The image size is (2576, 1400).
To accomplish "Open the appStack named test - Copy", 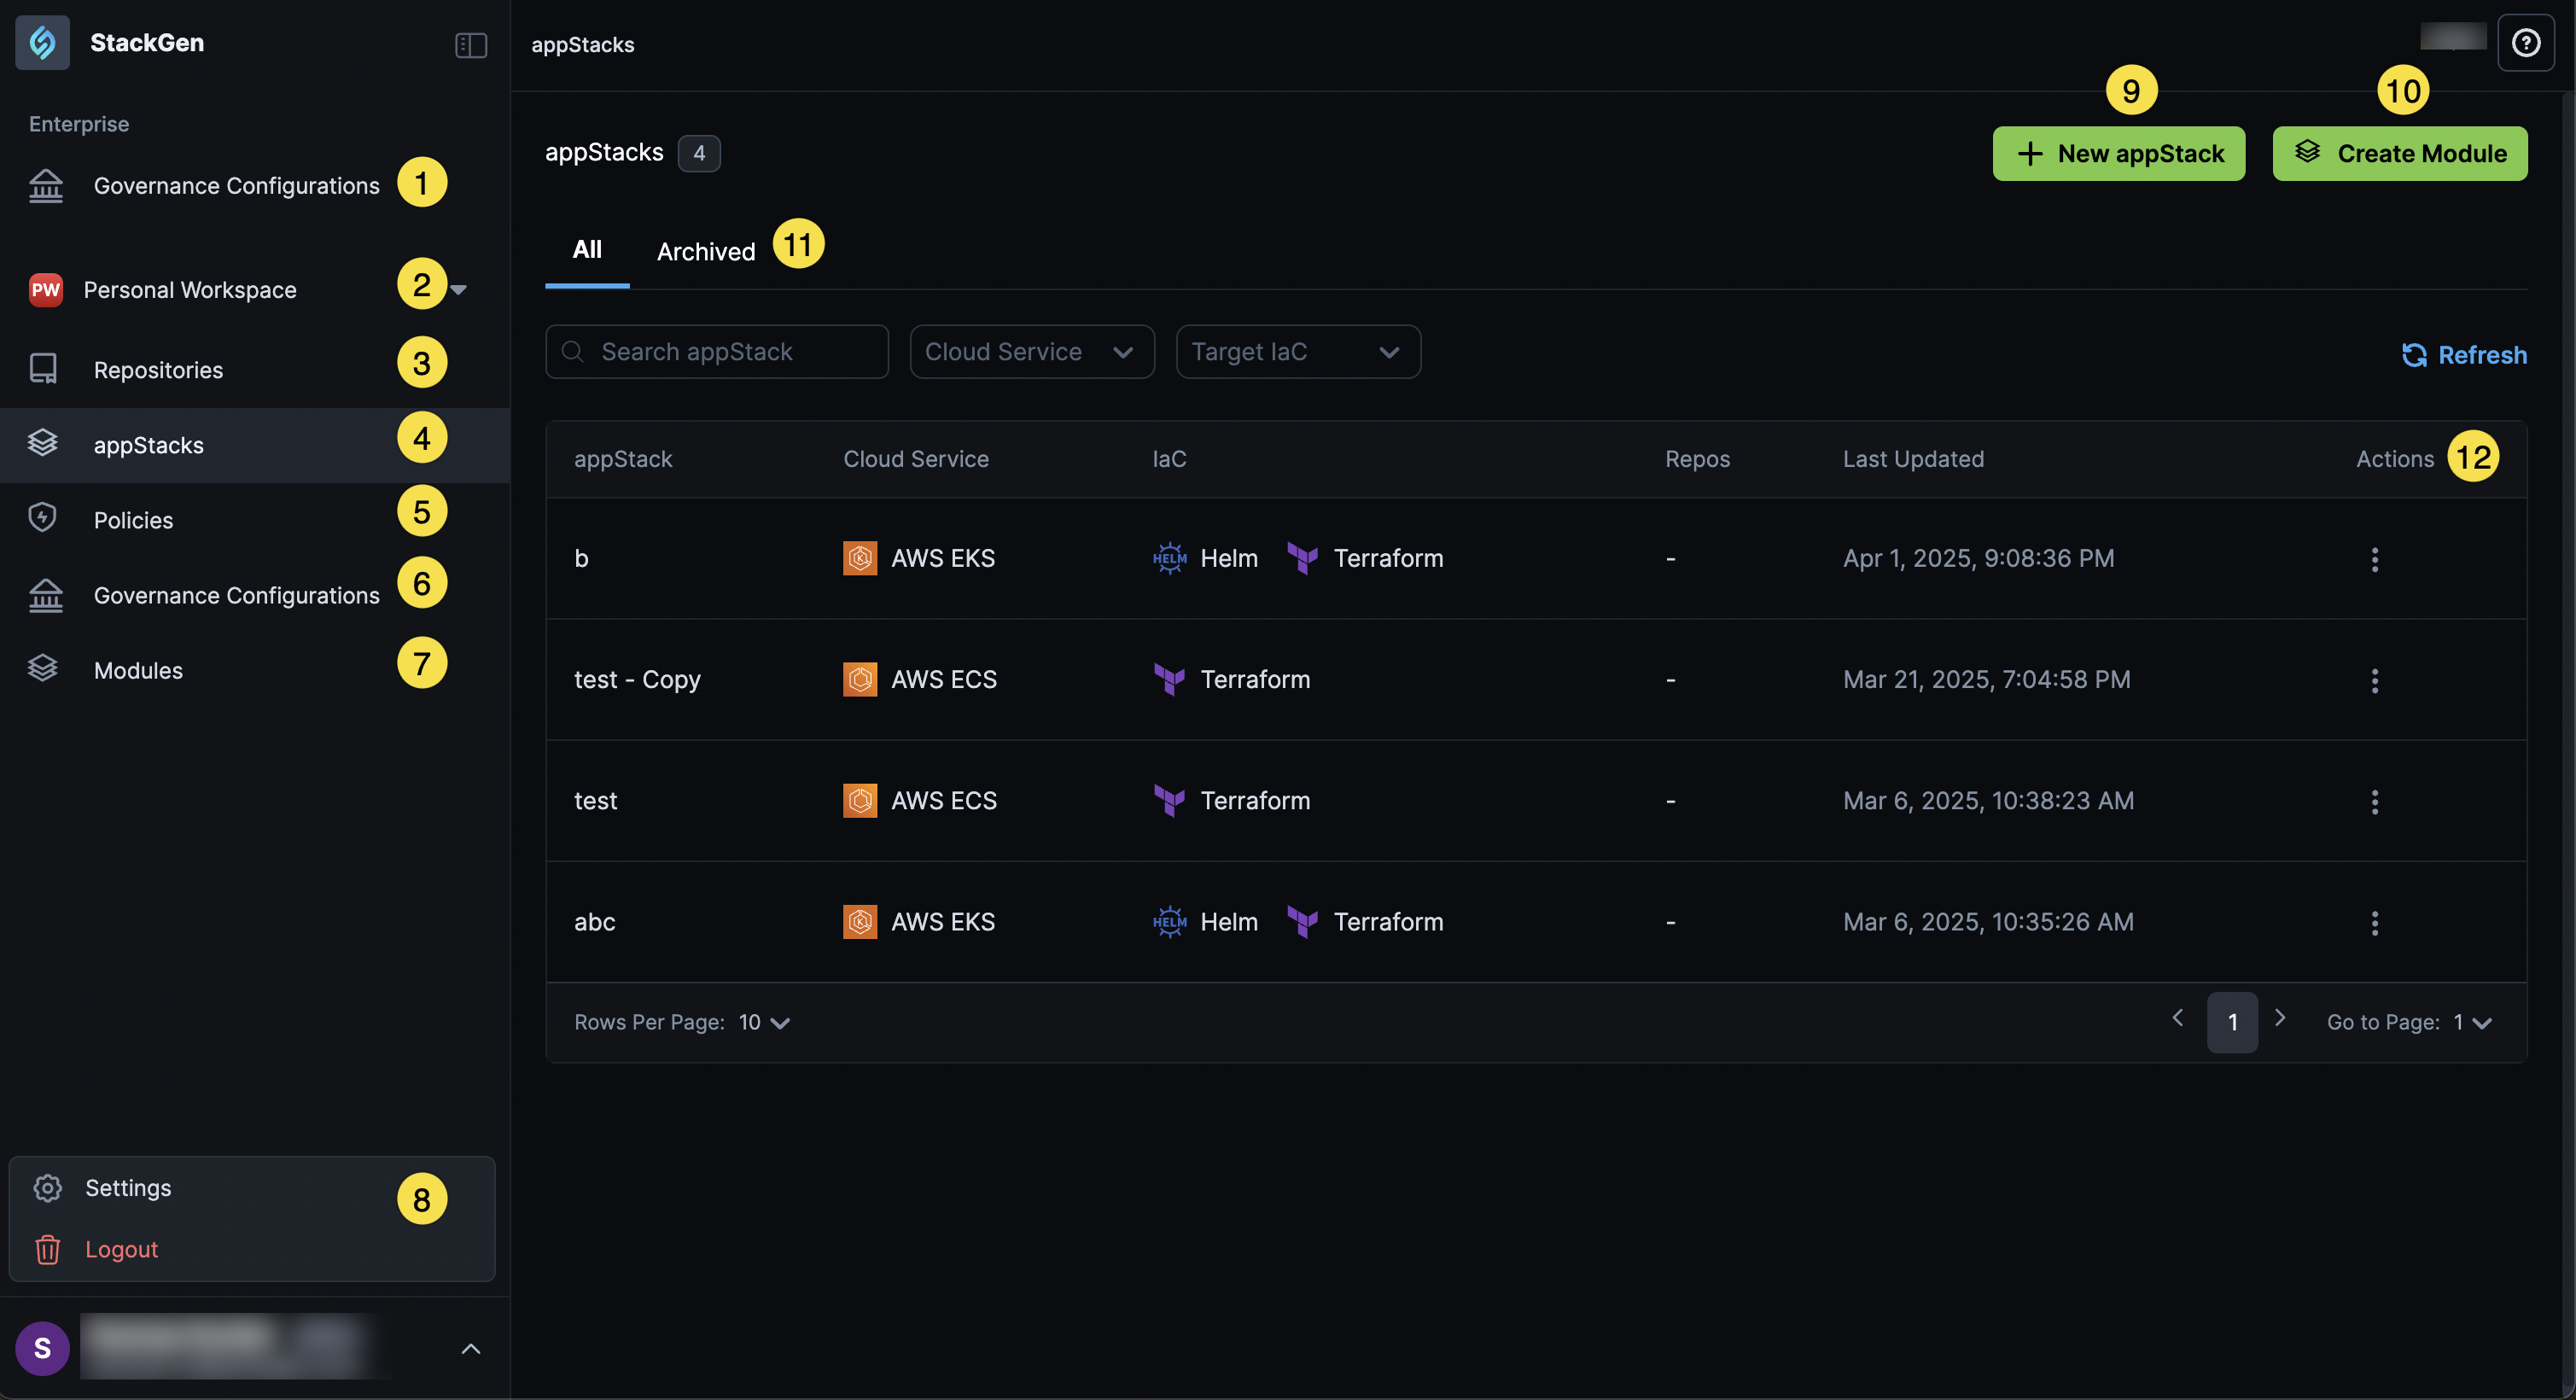I will click(x=637, y=680).
